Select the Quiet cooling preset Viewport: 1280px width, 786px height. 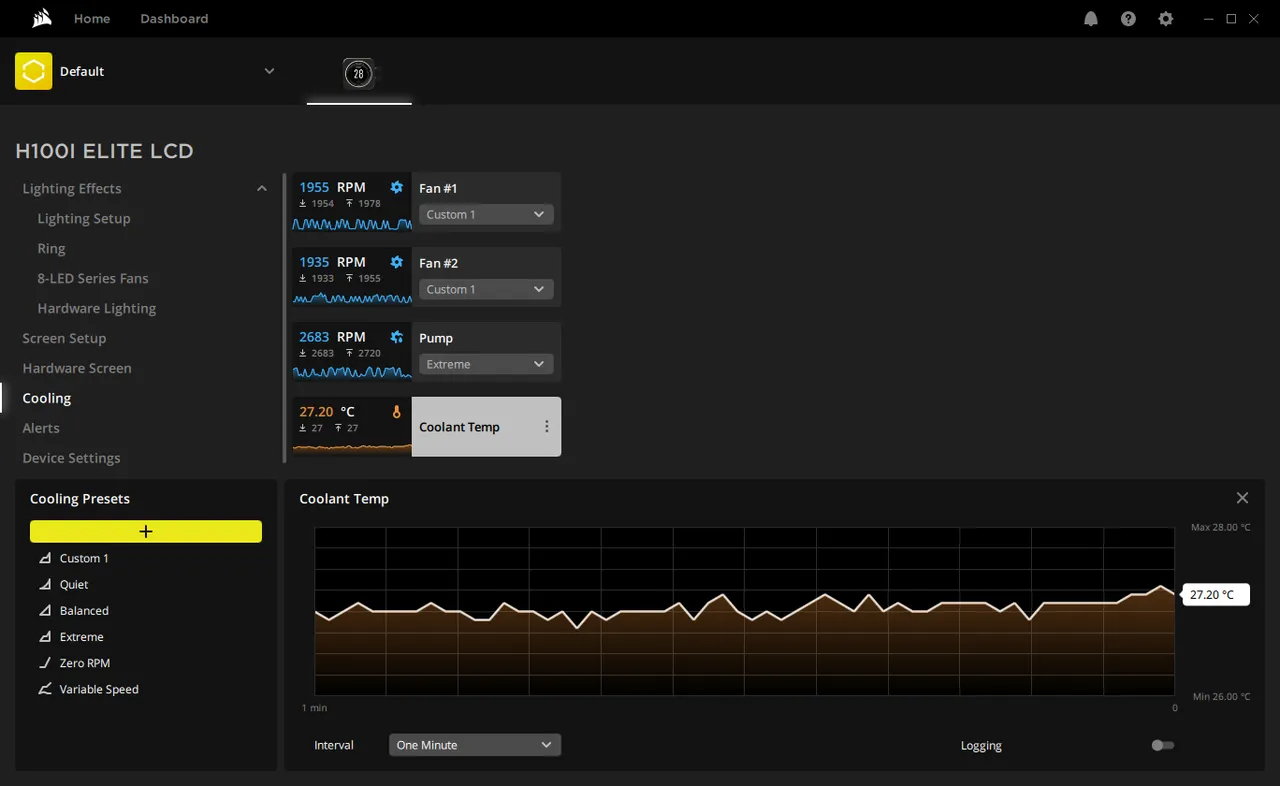[74, 584]
